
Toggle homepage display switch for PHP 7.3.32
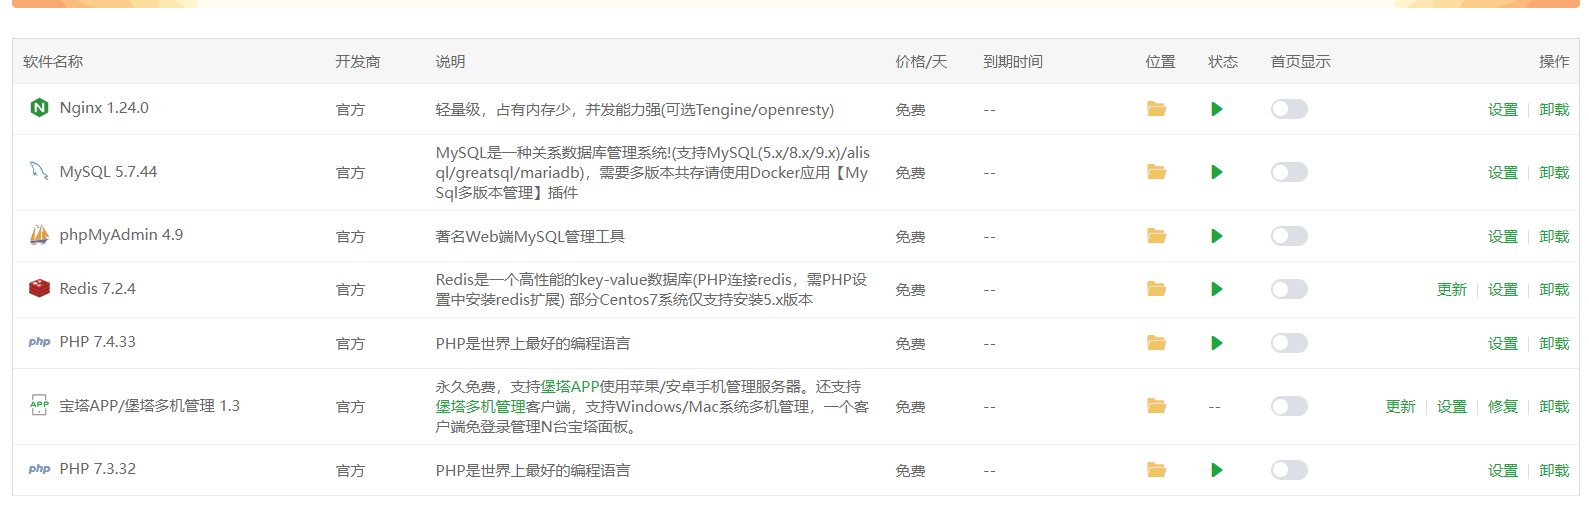pos(1289,470)
